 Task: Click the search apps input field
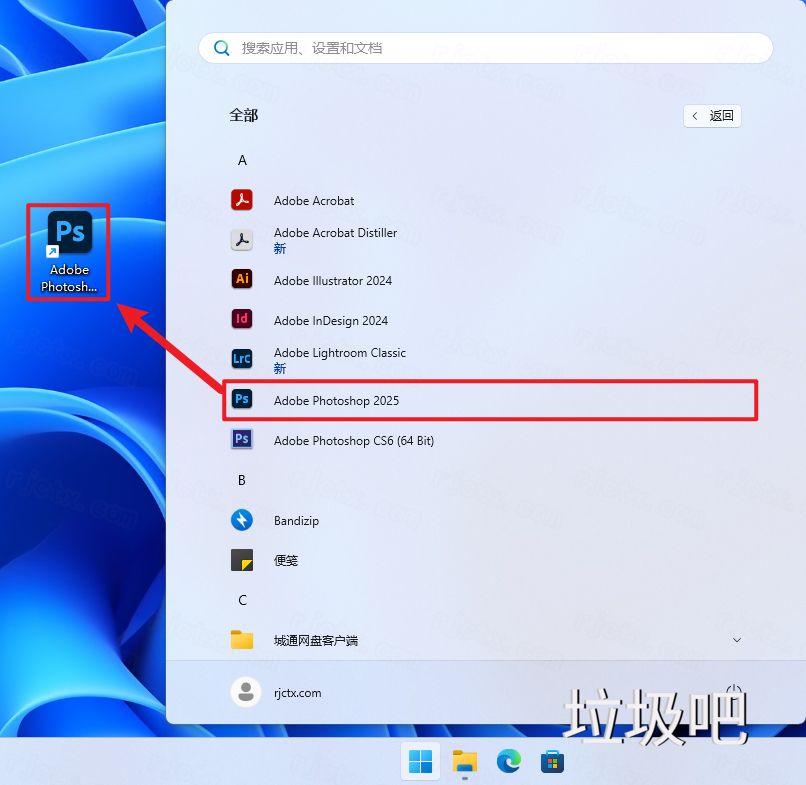(485, 47)
